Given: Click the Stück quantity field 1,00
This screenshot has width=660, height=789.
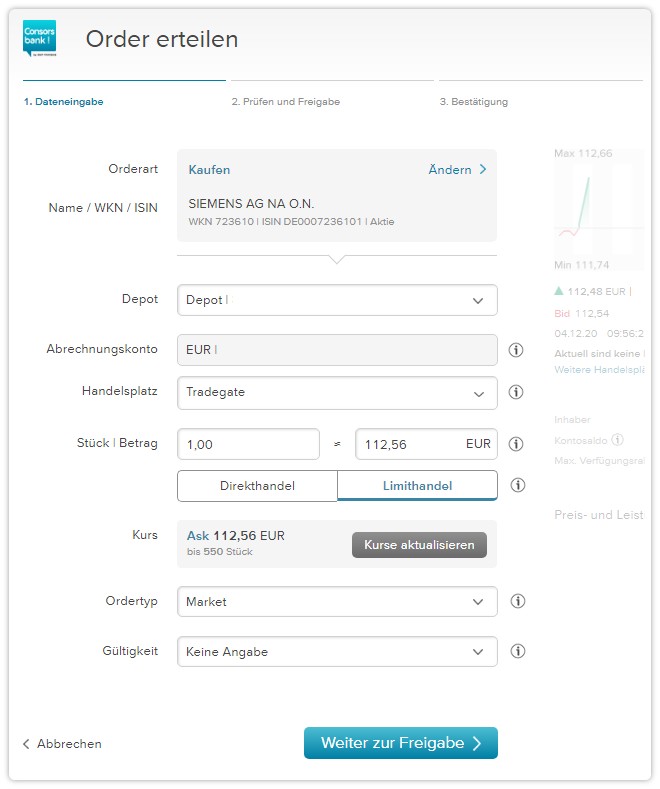Looking at the screenshot, I should click(x=249, y=444).
